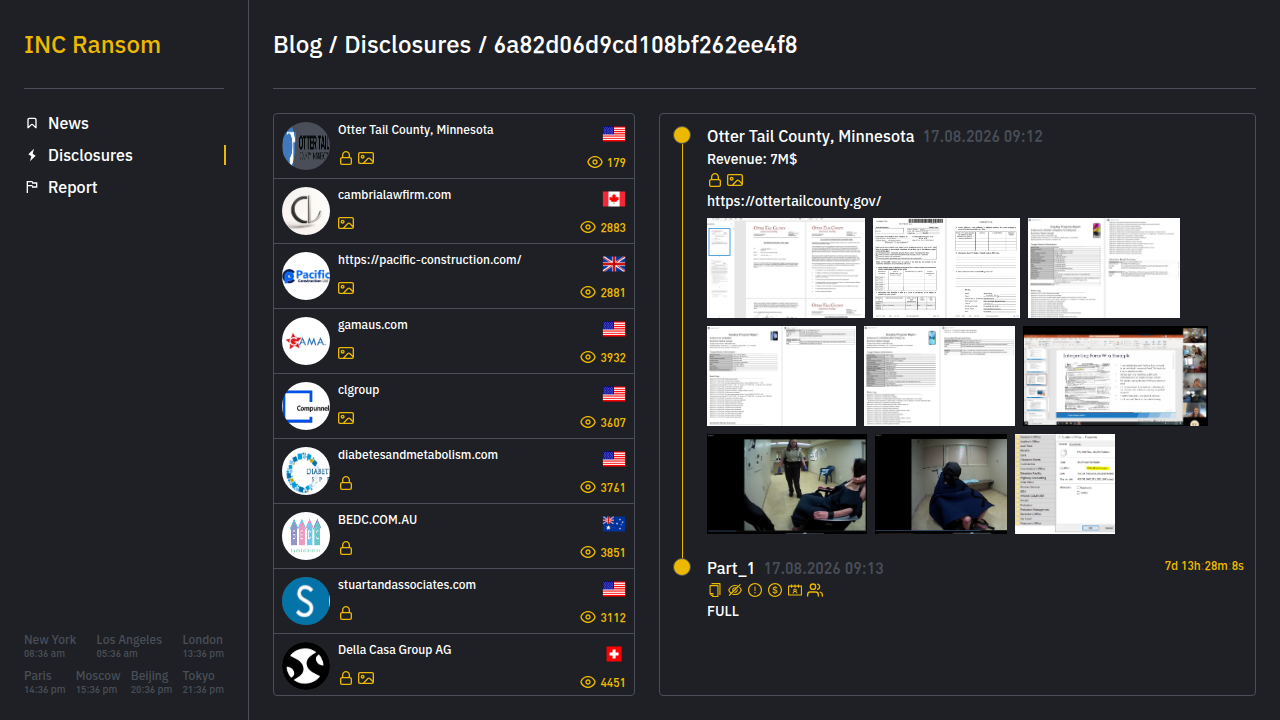Click the Part_1 heading

click(x=731, y=568)
